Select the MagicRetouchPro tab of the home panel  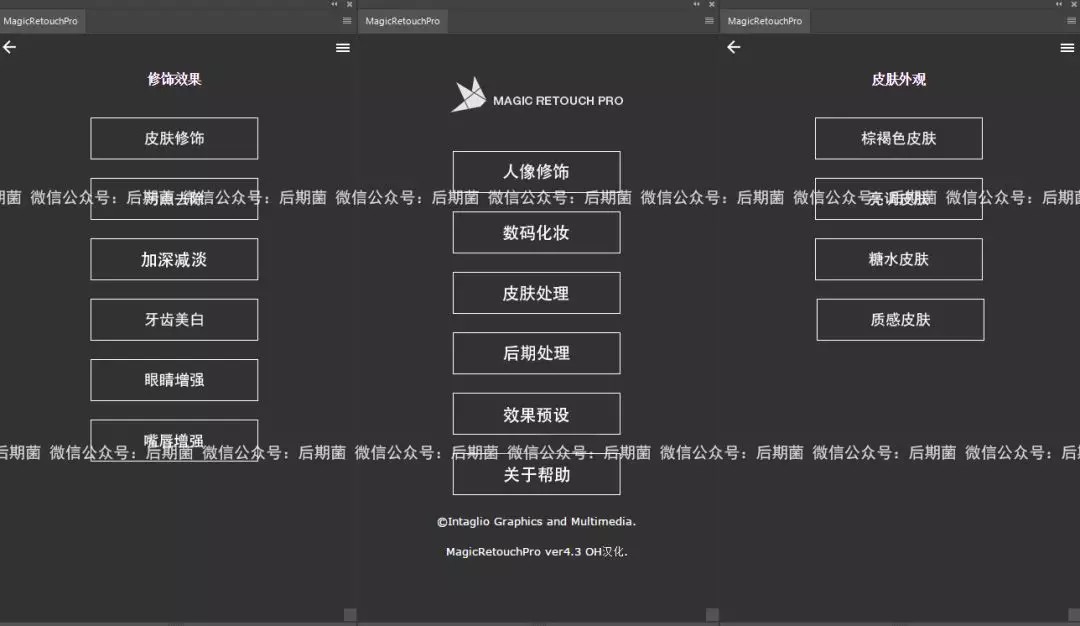[x=403, y=21]
